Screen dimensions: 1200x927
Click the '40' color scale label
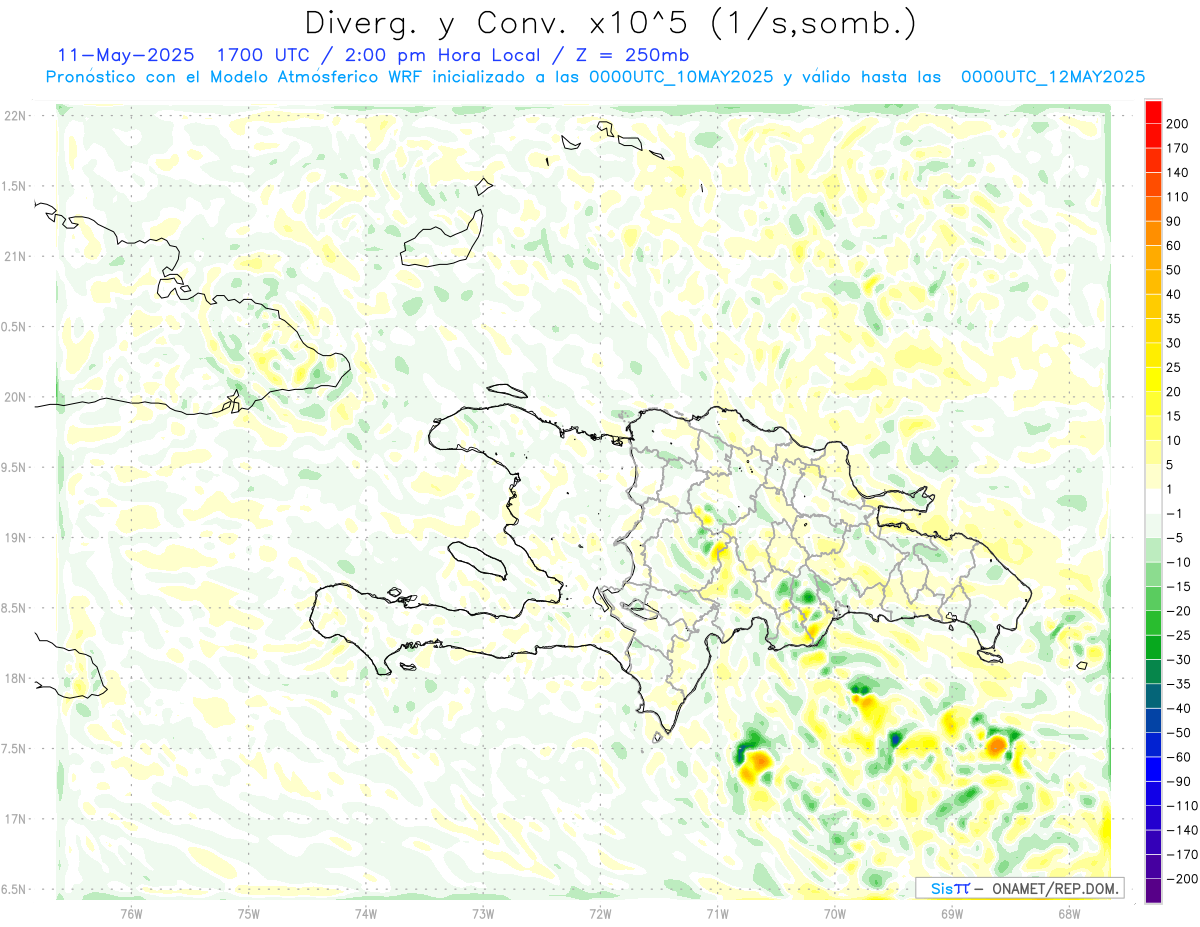pyautogui.click(x=1174, y=294)
